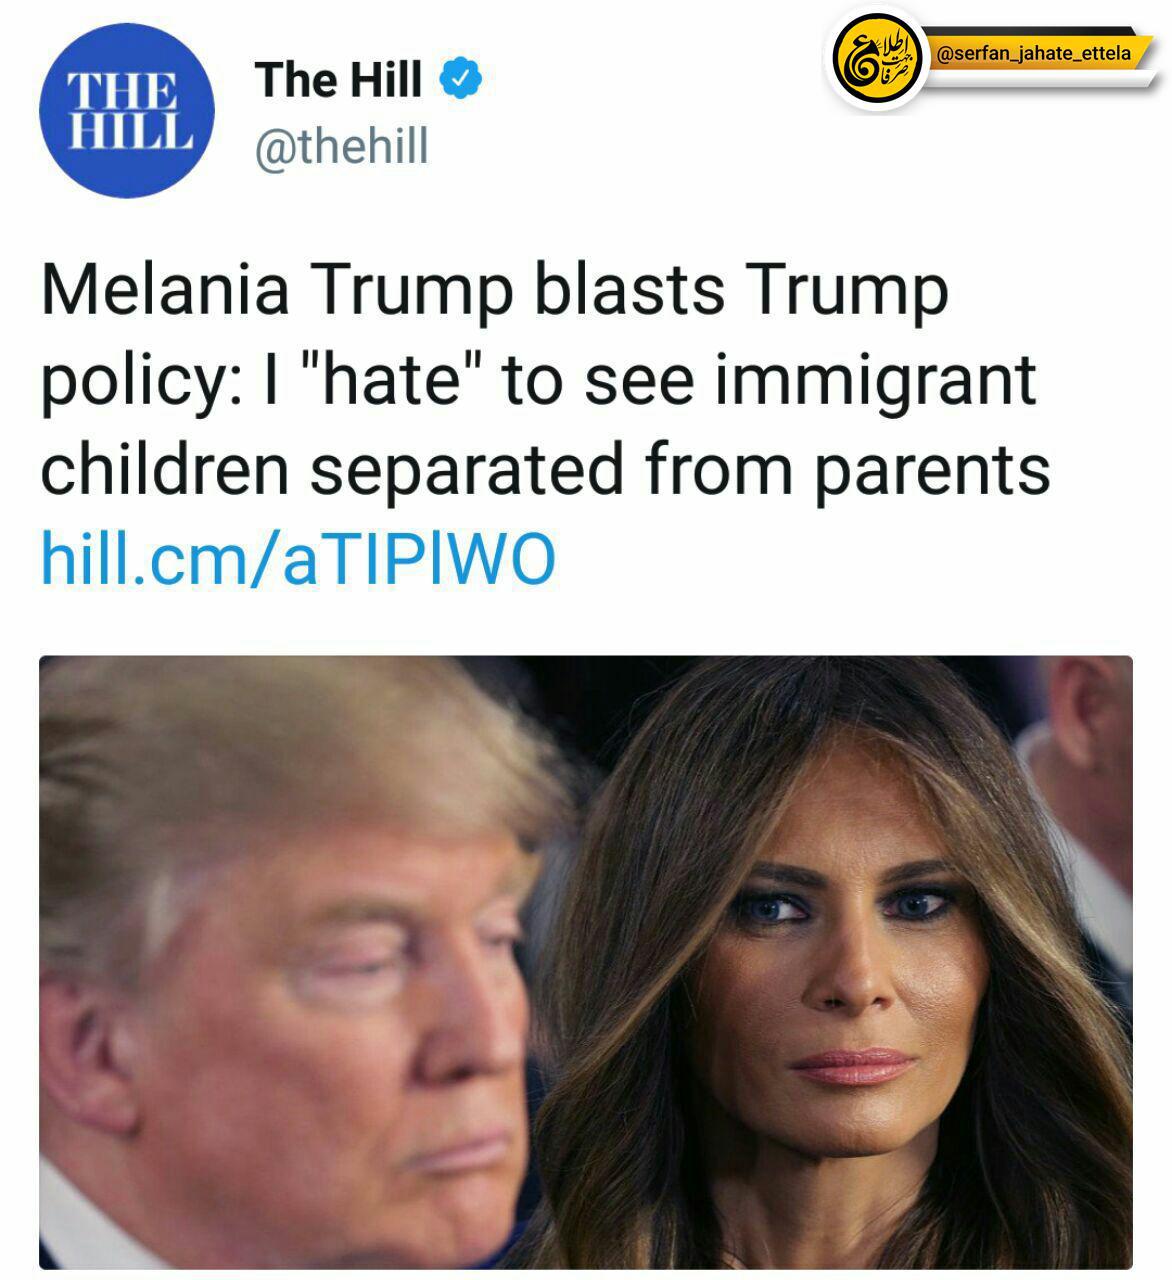1172x1280 pixels.
Task: Follow the hill.cm/aTIPIWO link
Action: click(298, 558)
